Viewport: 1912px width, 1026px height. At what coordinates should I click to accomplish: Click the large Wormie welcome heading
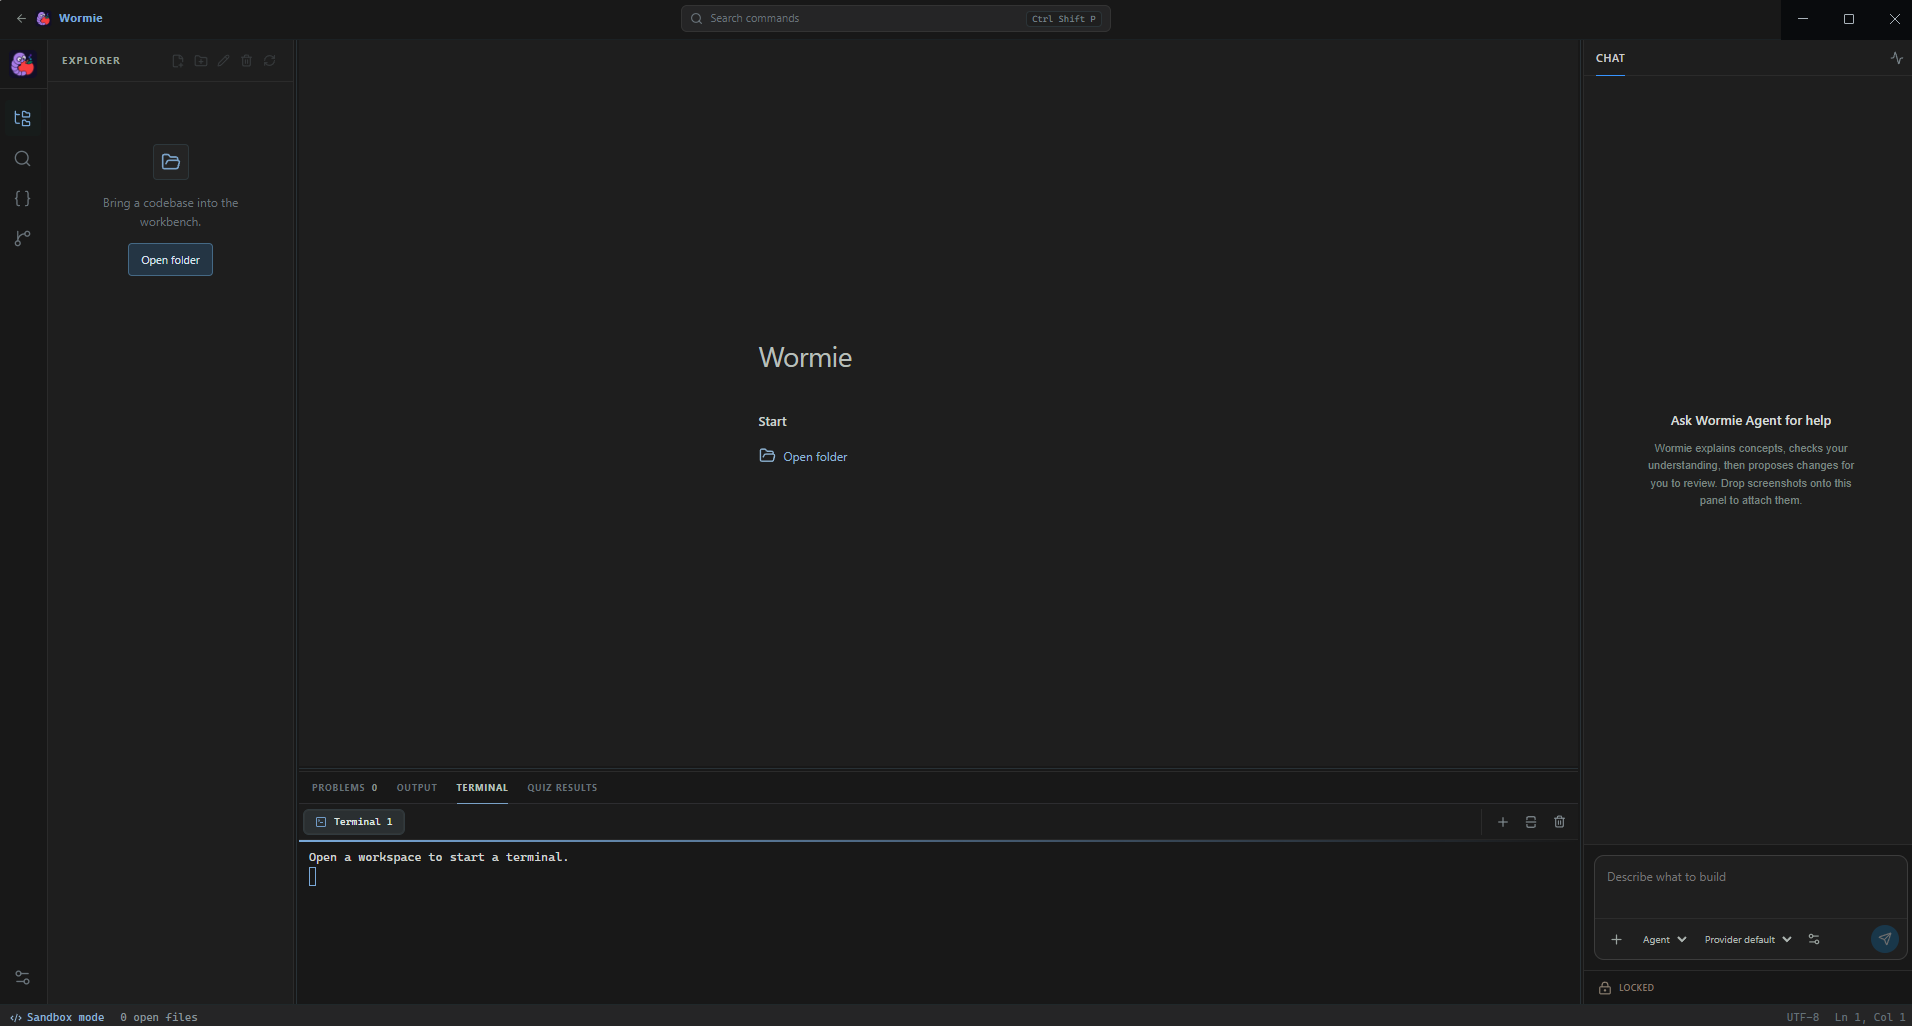pyautogui.click(x=805, y=357)
